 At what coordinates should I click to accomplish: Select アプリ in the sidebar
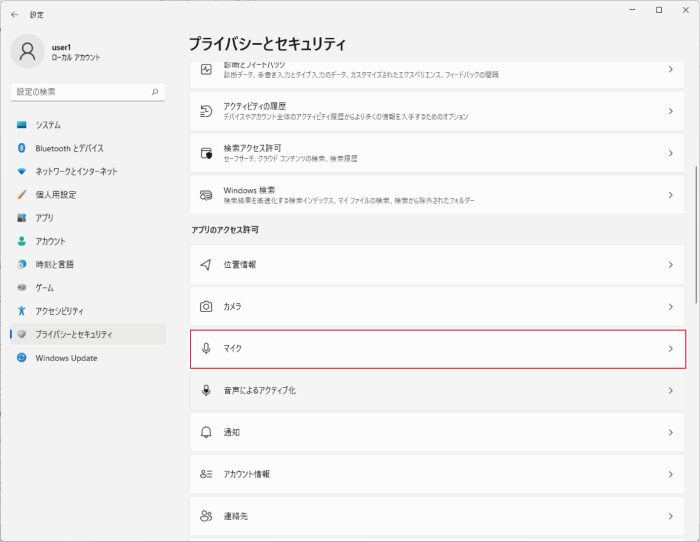pos(88,218)
